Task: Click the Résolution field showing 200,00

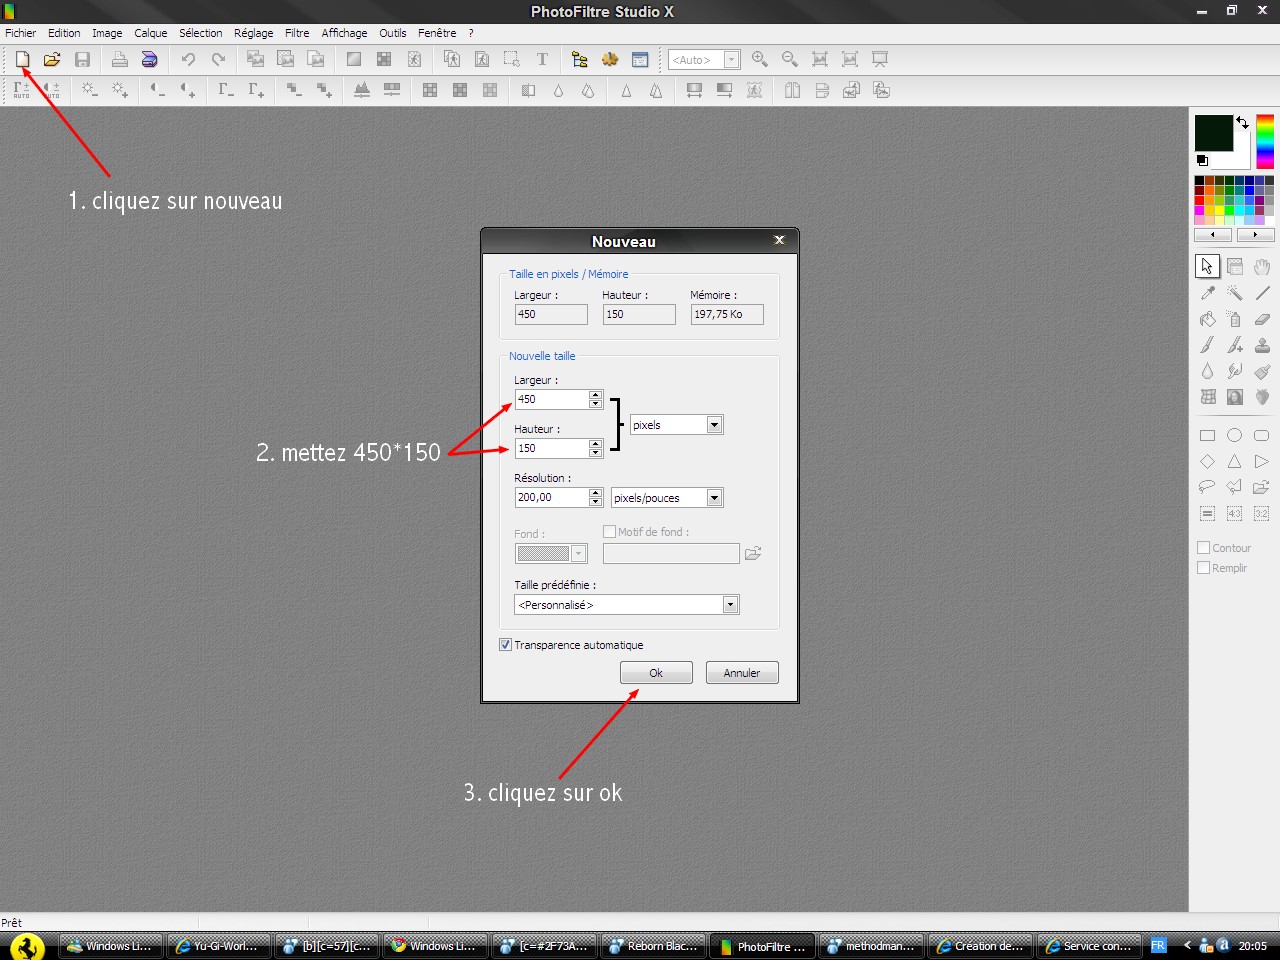Action: pos(551,497)
